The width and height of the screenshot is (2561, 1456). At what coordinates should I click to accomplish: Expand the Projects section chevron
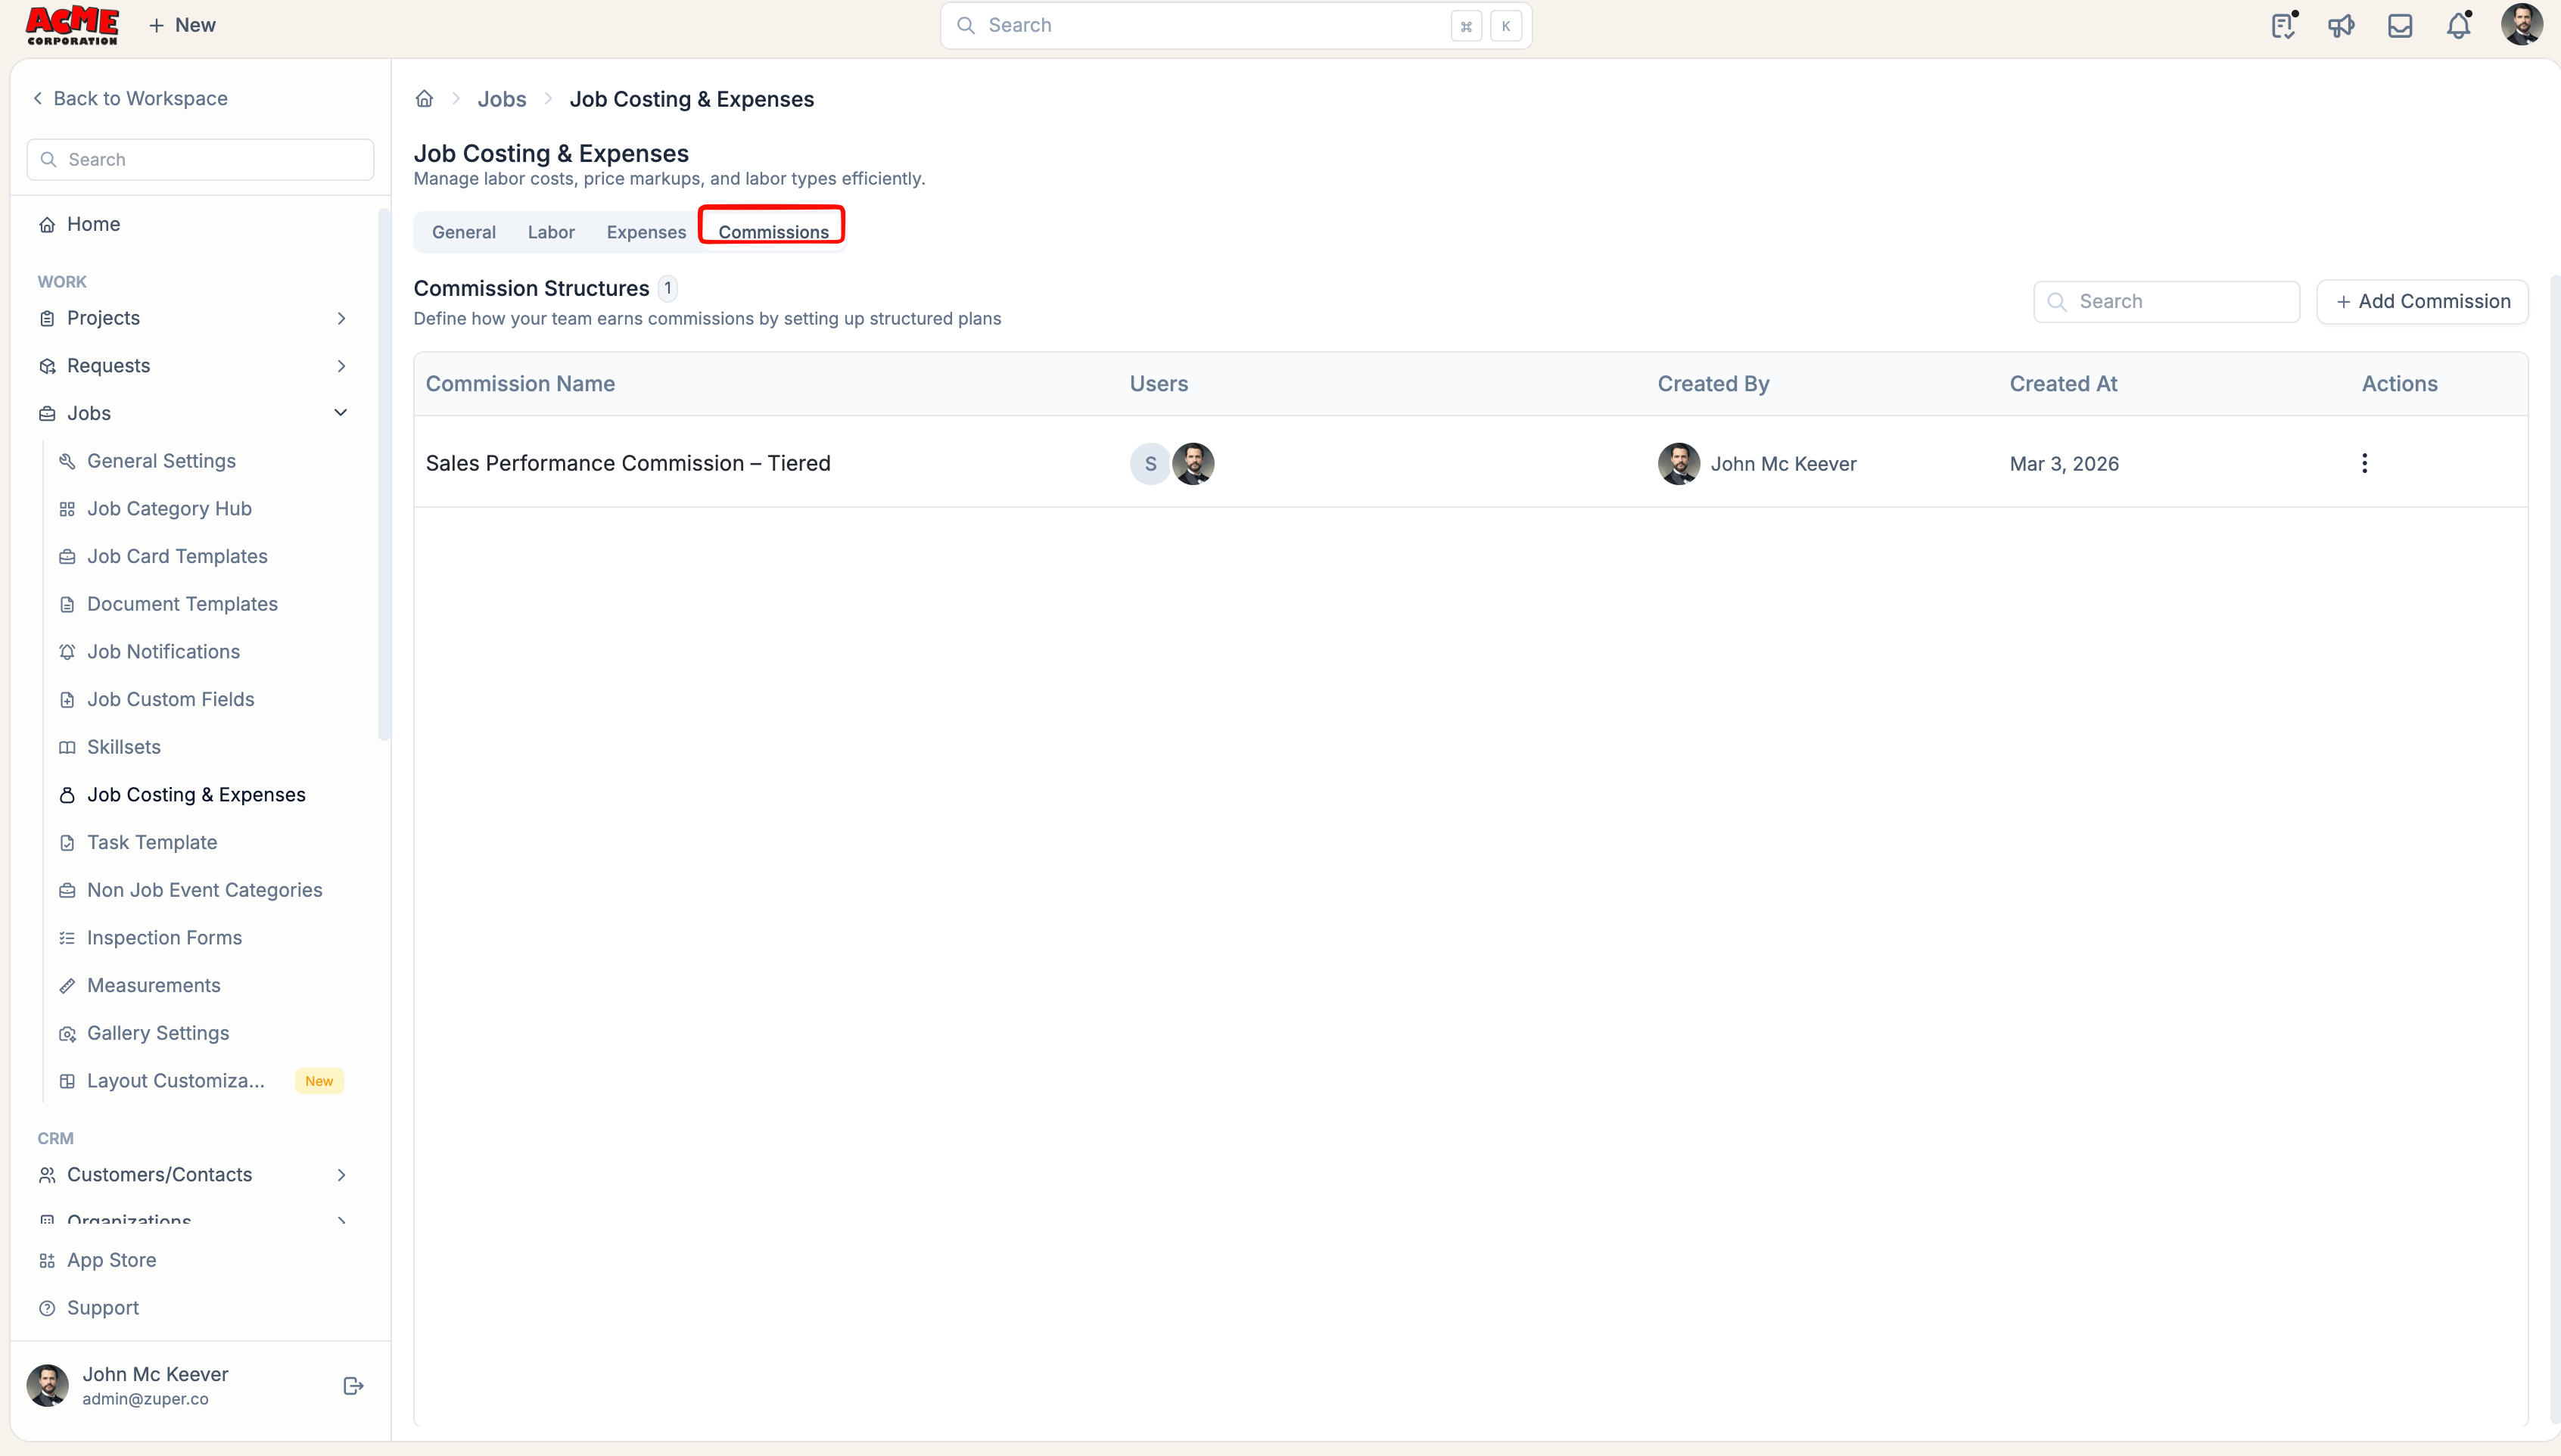pyautogui.click(x=341, y=318)
